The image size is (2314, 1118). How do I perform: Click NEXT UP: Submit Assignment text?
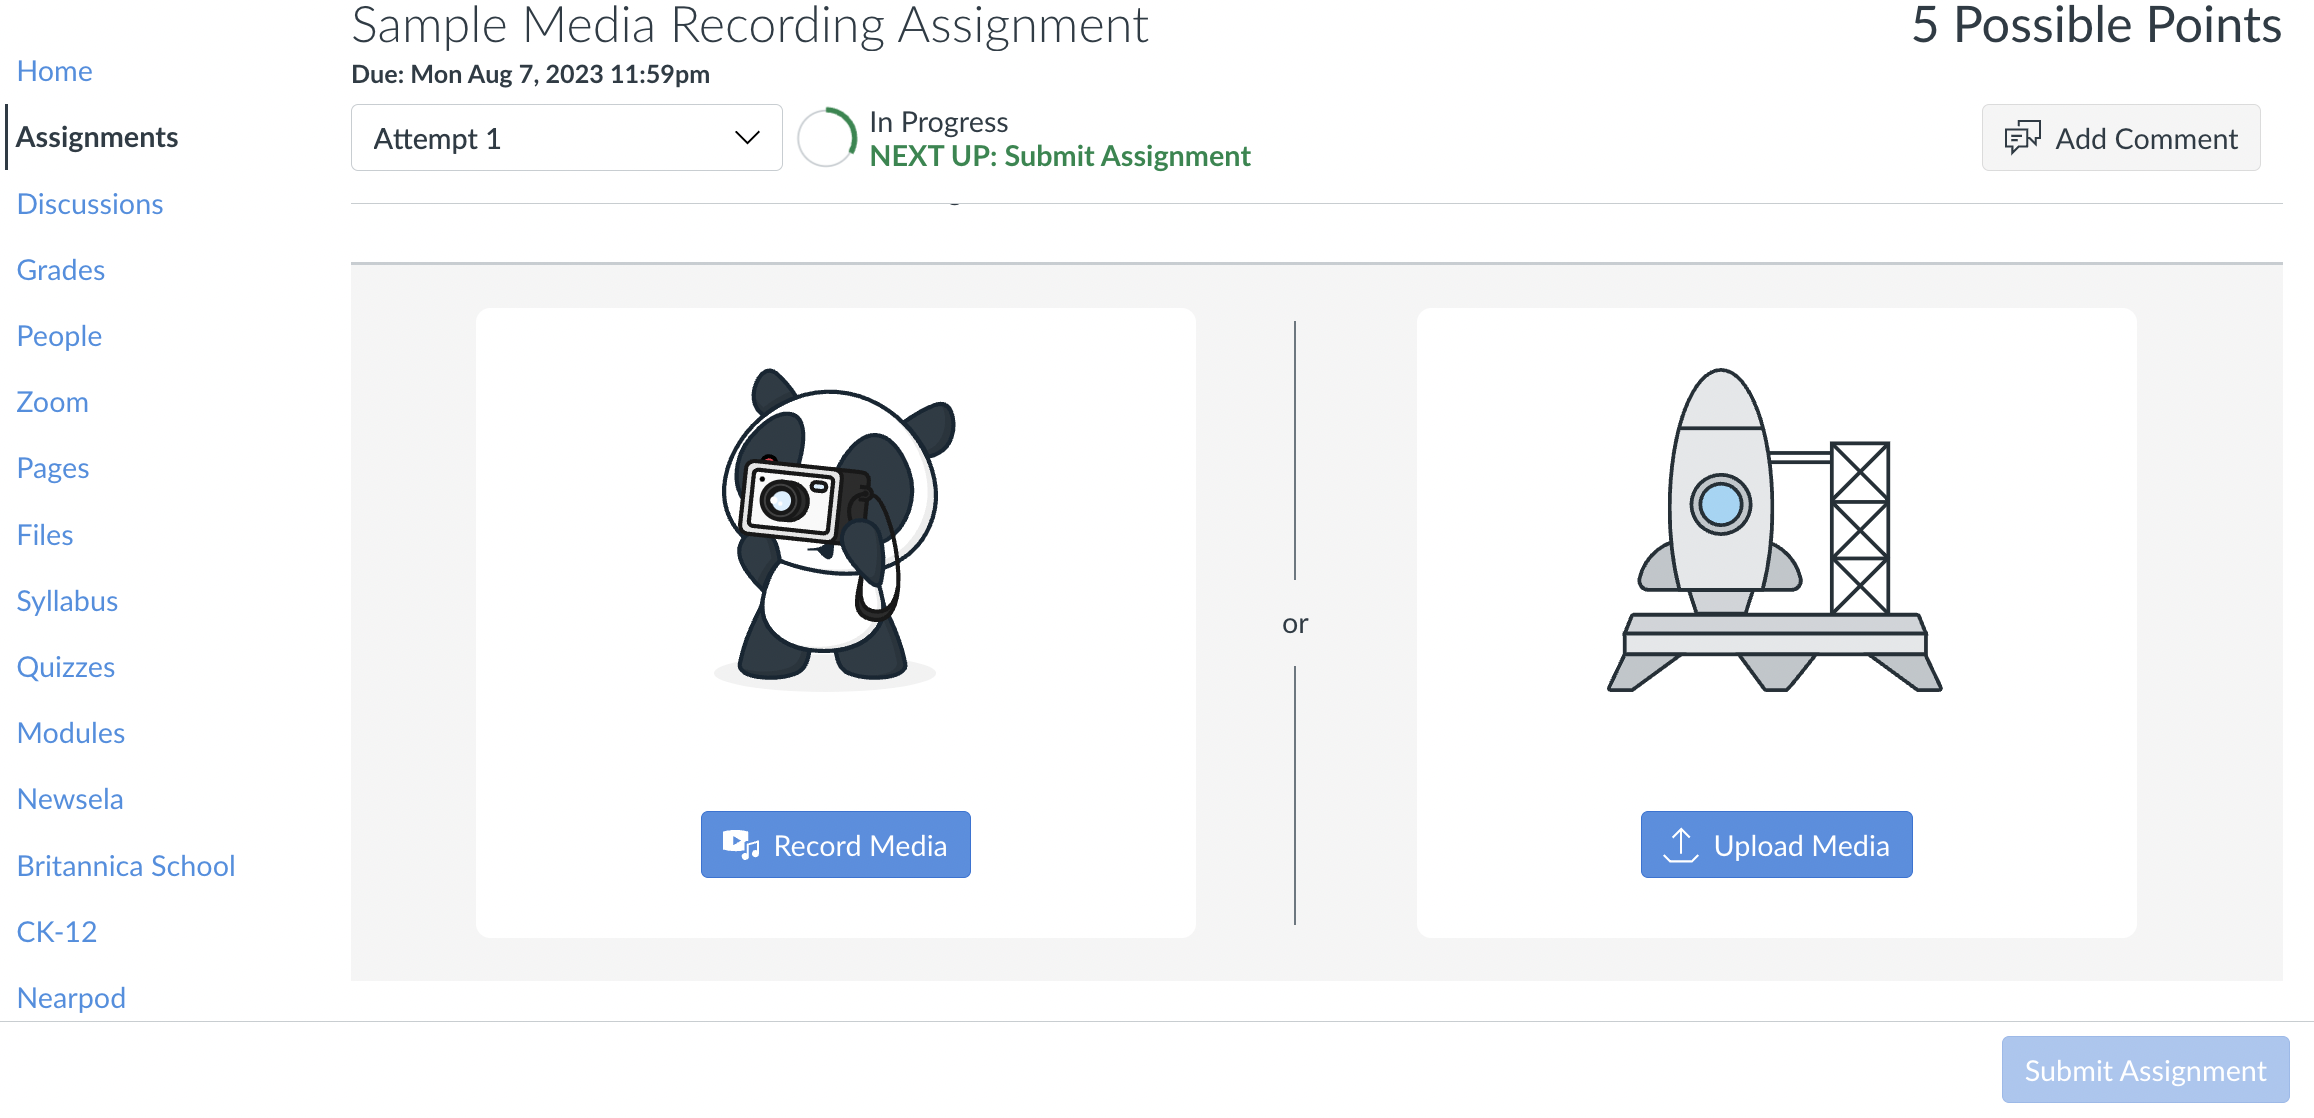click(1060, 156)
